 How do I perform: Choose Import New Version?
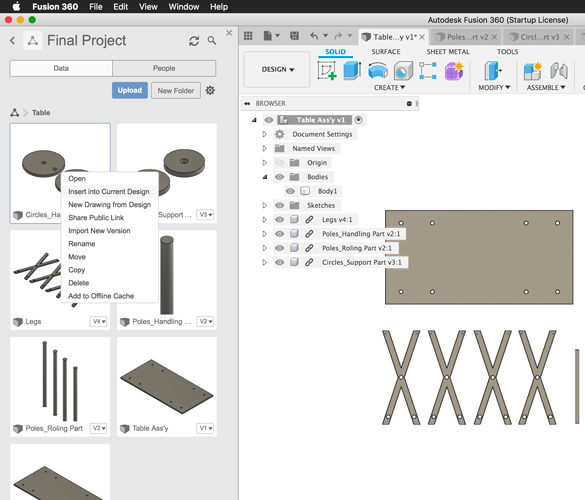tap(99, 231)
